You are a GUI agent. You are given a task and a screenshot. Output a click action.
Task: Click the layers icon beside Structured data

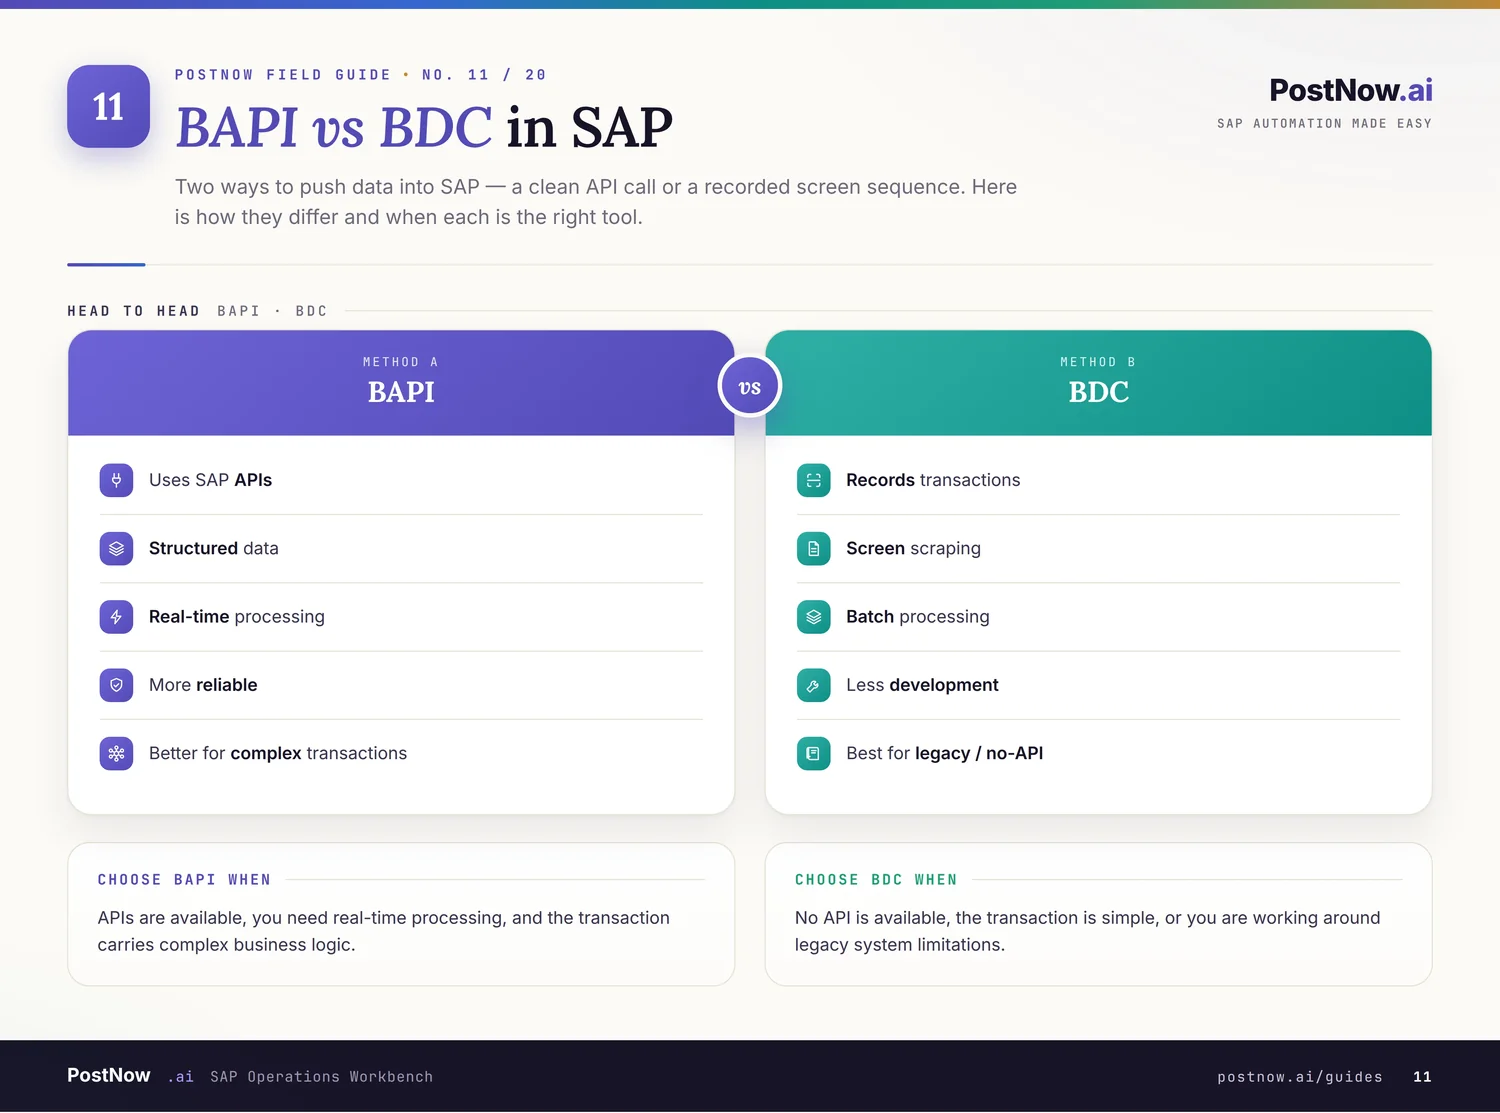[116, 548]
